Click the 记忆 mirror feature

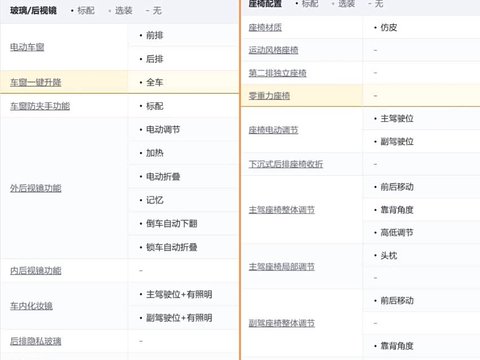click(x=155, y=200)
